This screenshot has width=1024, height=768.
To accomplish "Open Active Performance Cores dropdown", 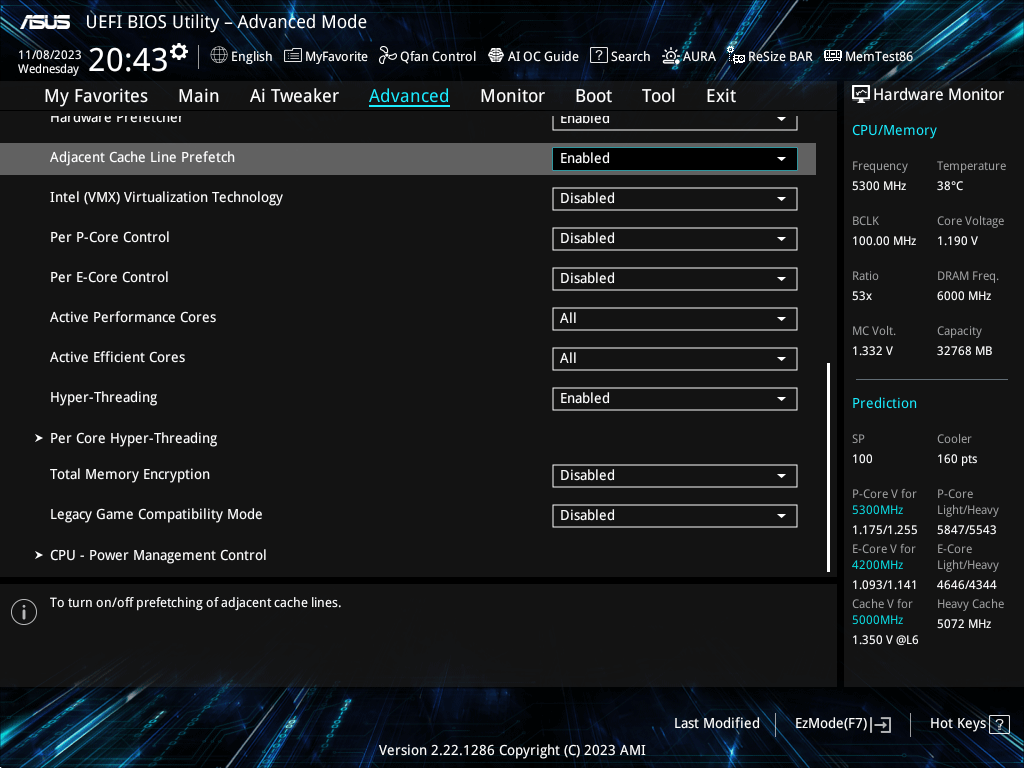I will 675,319.
